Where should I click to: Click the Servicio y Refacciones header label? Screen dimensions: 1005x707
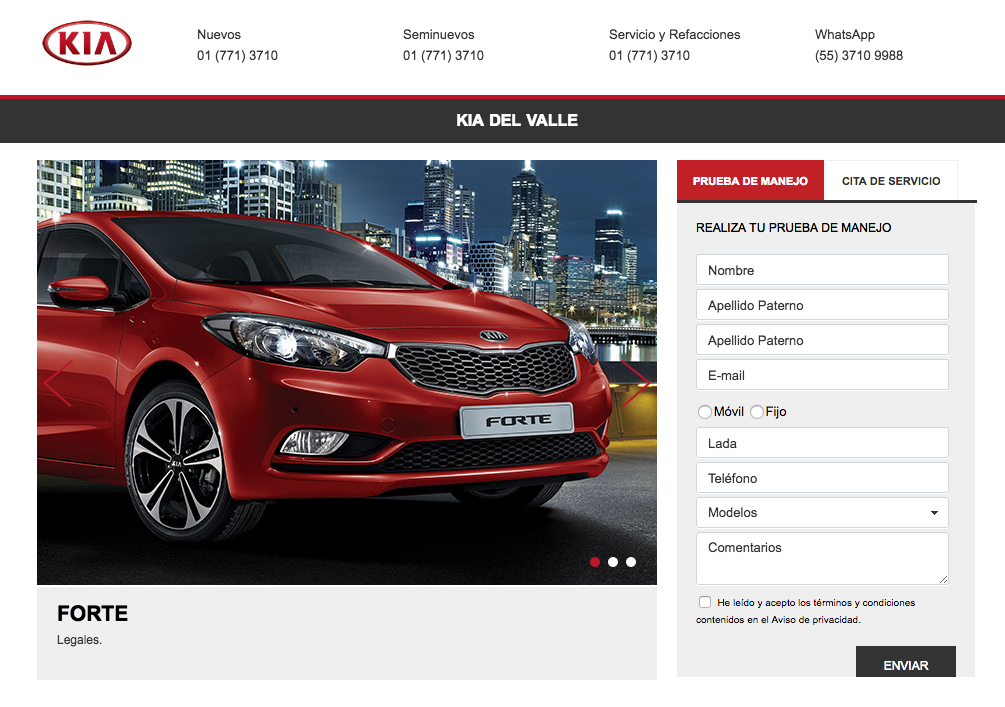[674, 35]
